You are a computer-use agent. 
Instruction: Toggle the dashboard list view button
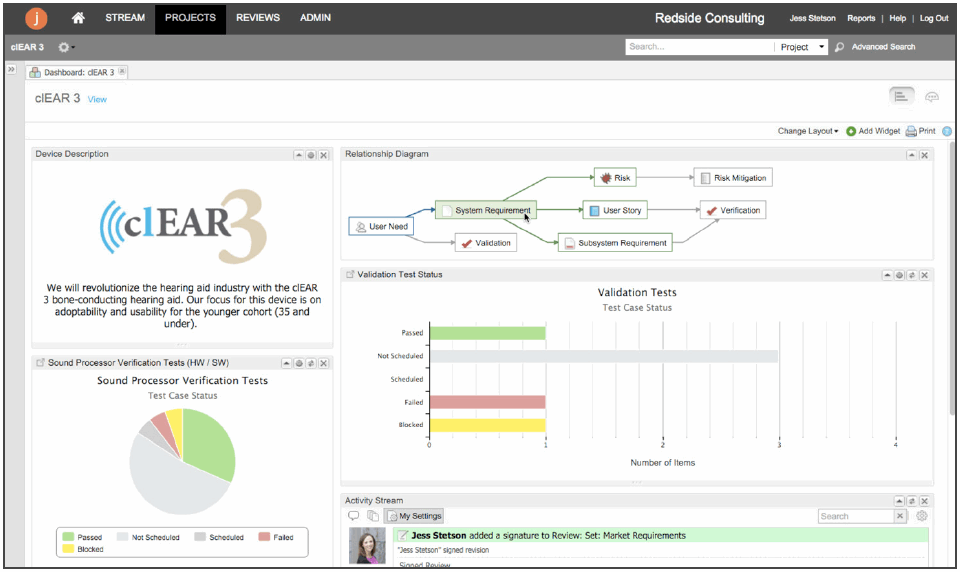click(901, 96)
